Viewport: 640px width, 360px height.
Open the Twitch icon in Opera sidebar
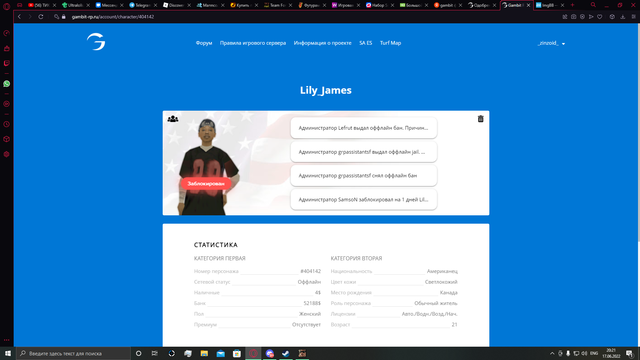(7, 63)
